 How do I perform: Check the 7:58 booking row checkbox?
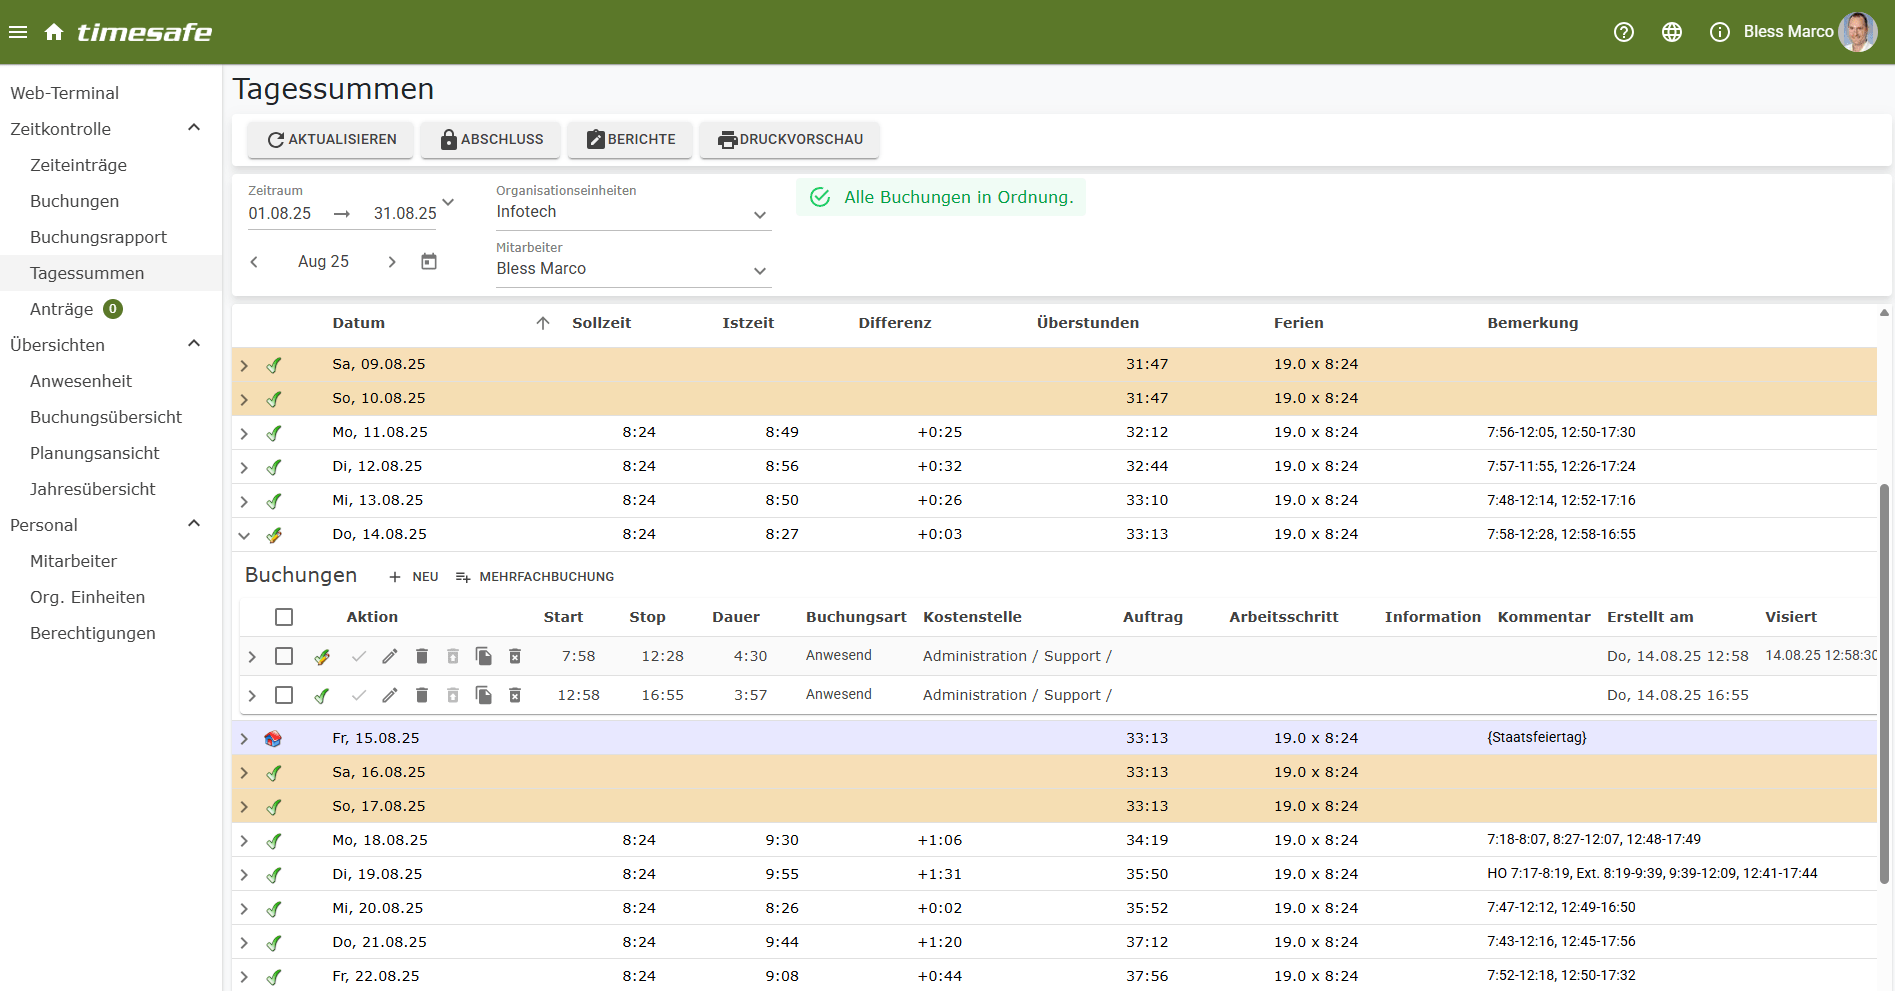[284, 656]
